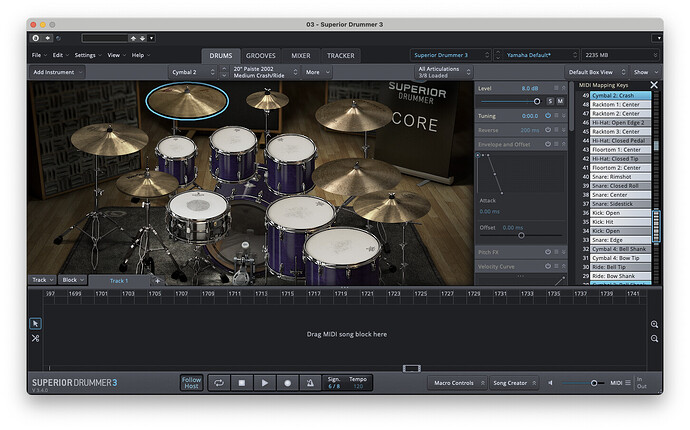Open the File menu

(x=39, y=55)
